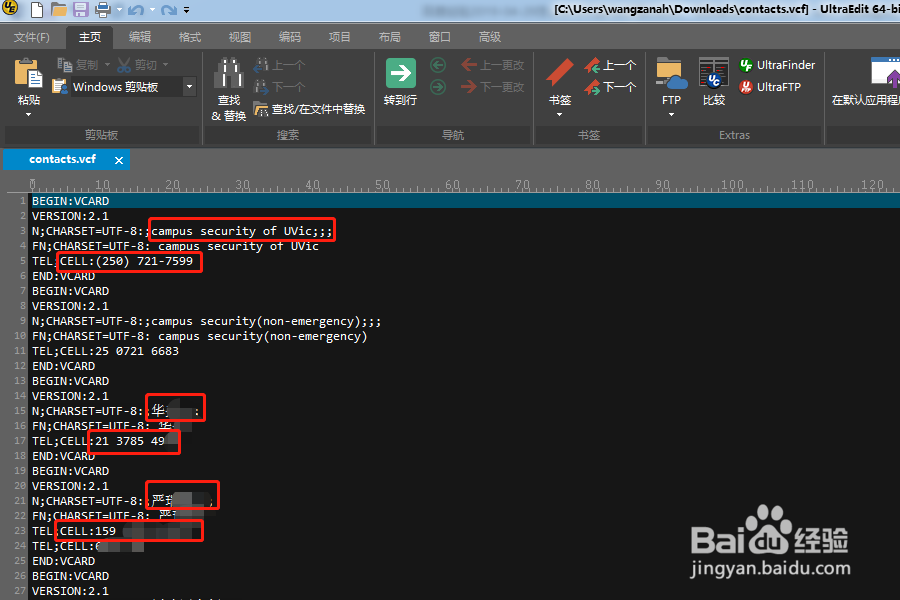Screen dimensions: 900x600
Task: Click the text 'BEGIN:VCARD' on line 1
Action: [x=71, y=201]
